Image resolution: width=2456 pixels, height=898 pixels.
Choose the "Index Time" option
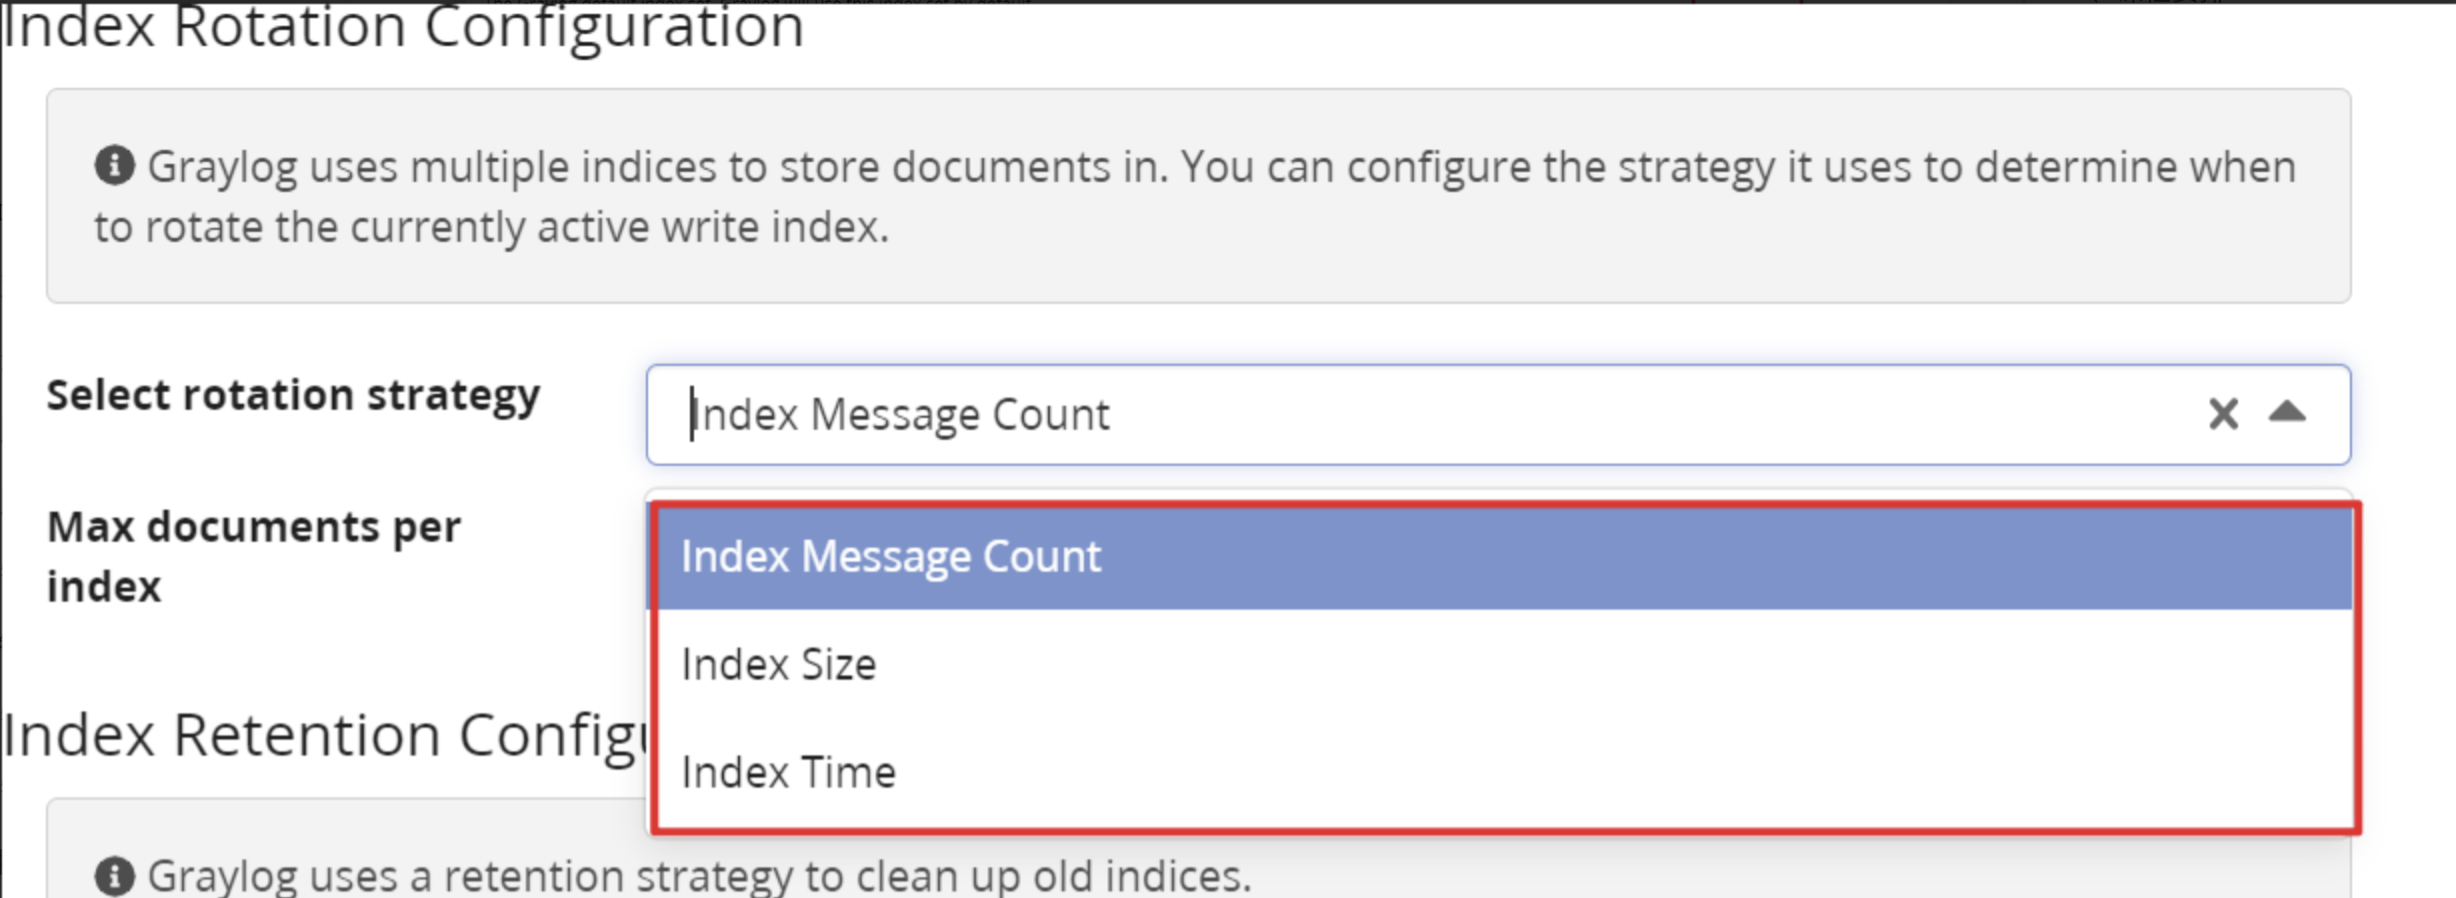click(x=789, y=773)
